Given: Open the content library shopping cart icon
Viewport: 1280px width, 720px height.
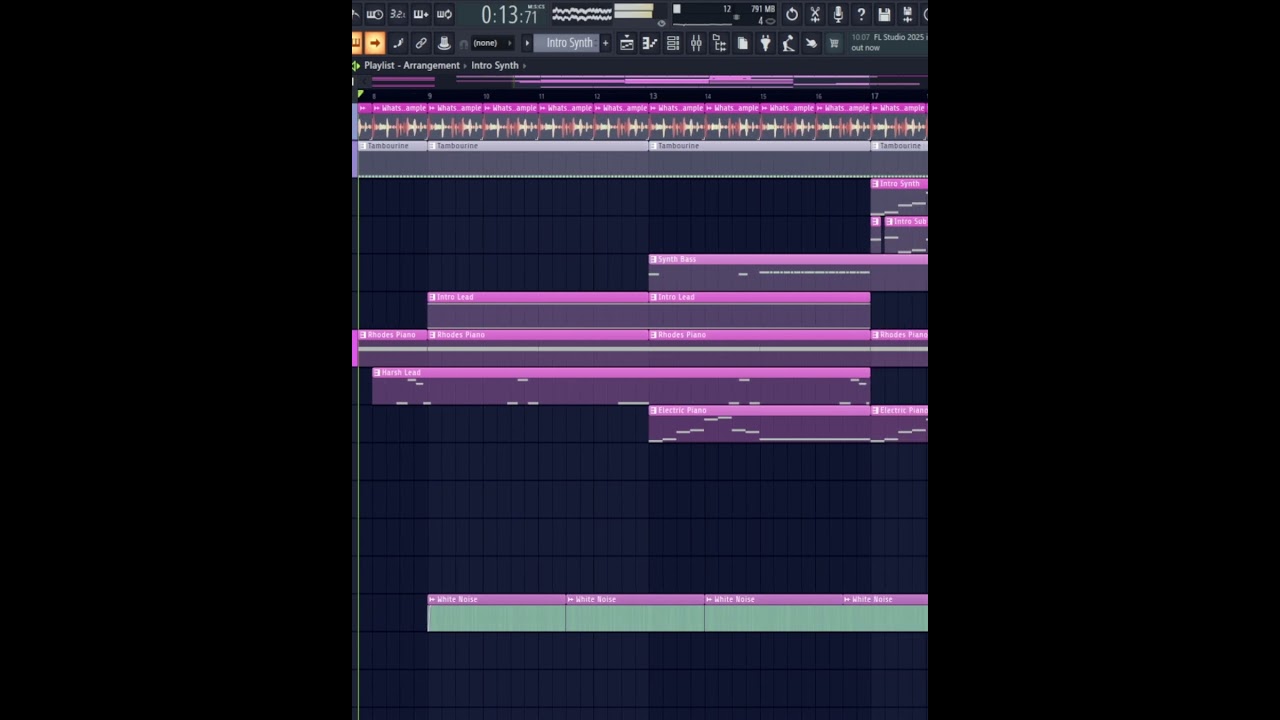Looking at the screenshot, I should pyautogui.click(x=834, y=43).
